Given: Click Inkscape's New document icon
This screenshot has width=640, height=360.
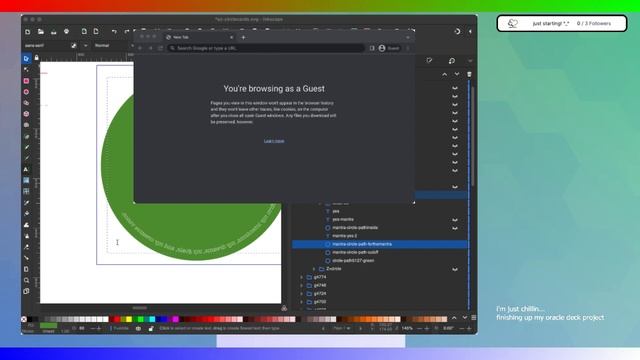Looking at the screenshot, I should pos(28,31).
